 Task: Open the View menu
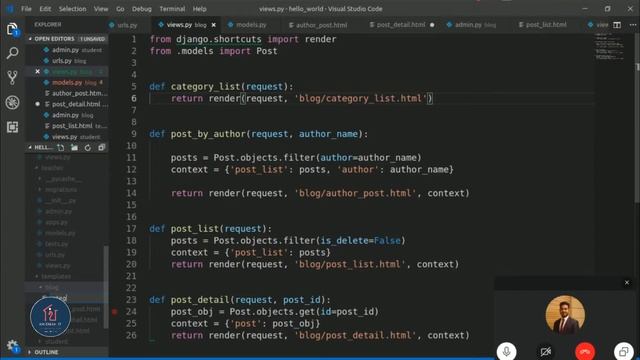tap(100, 9)
